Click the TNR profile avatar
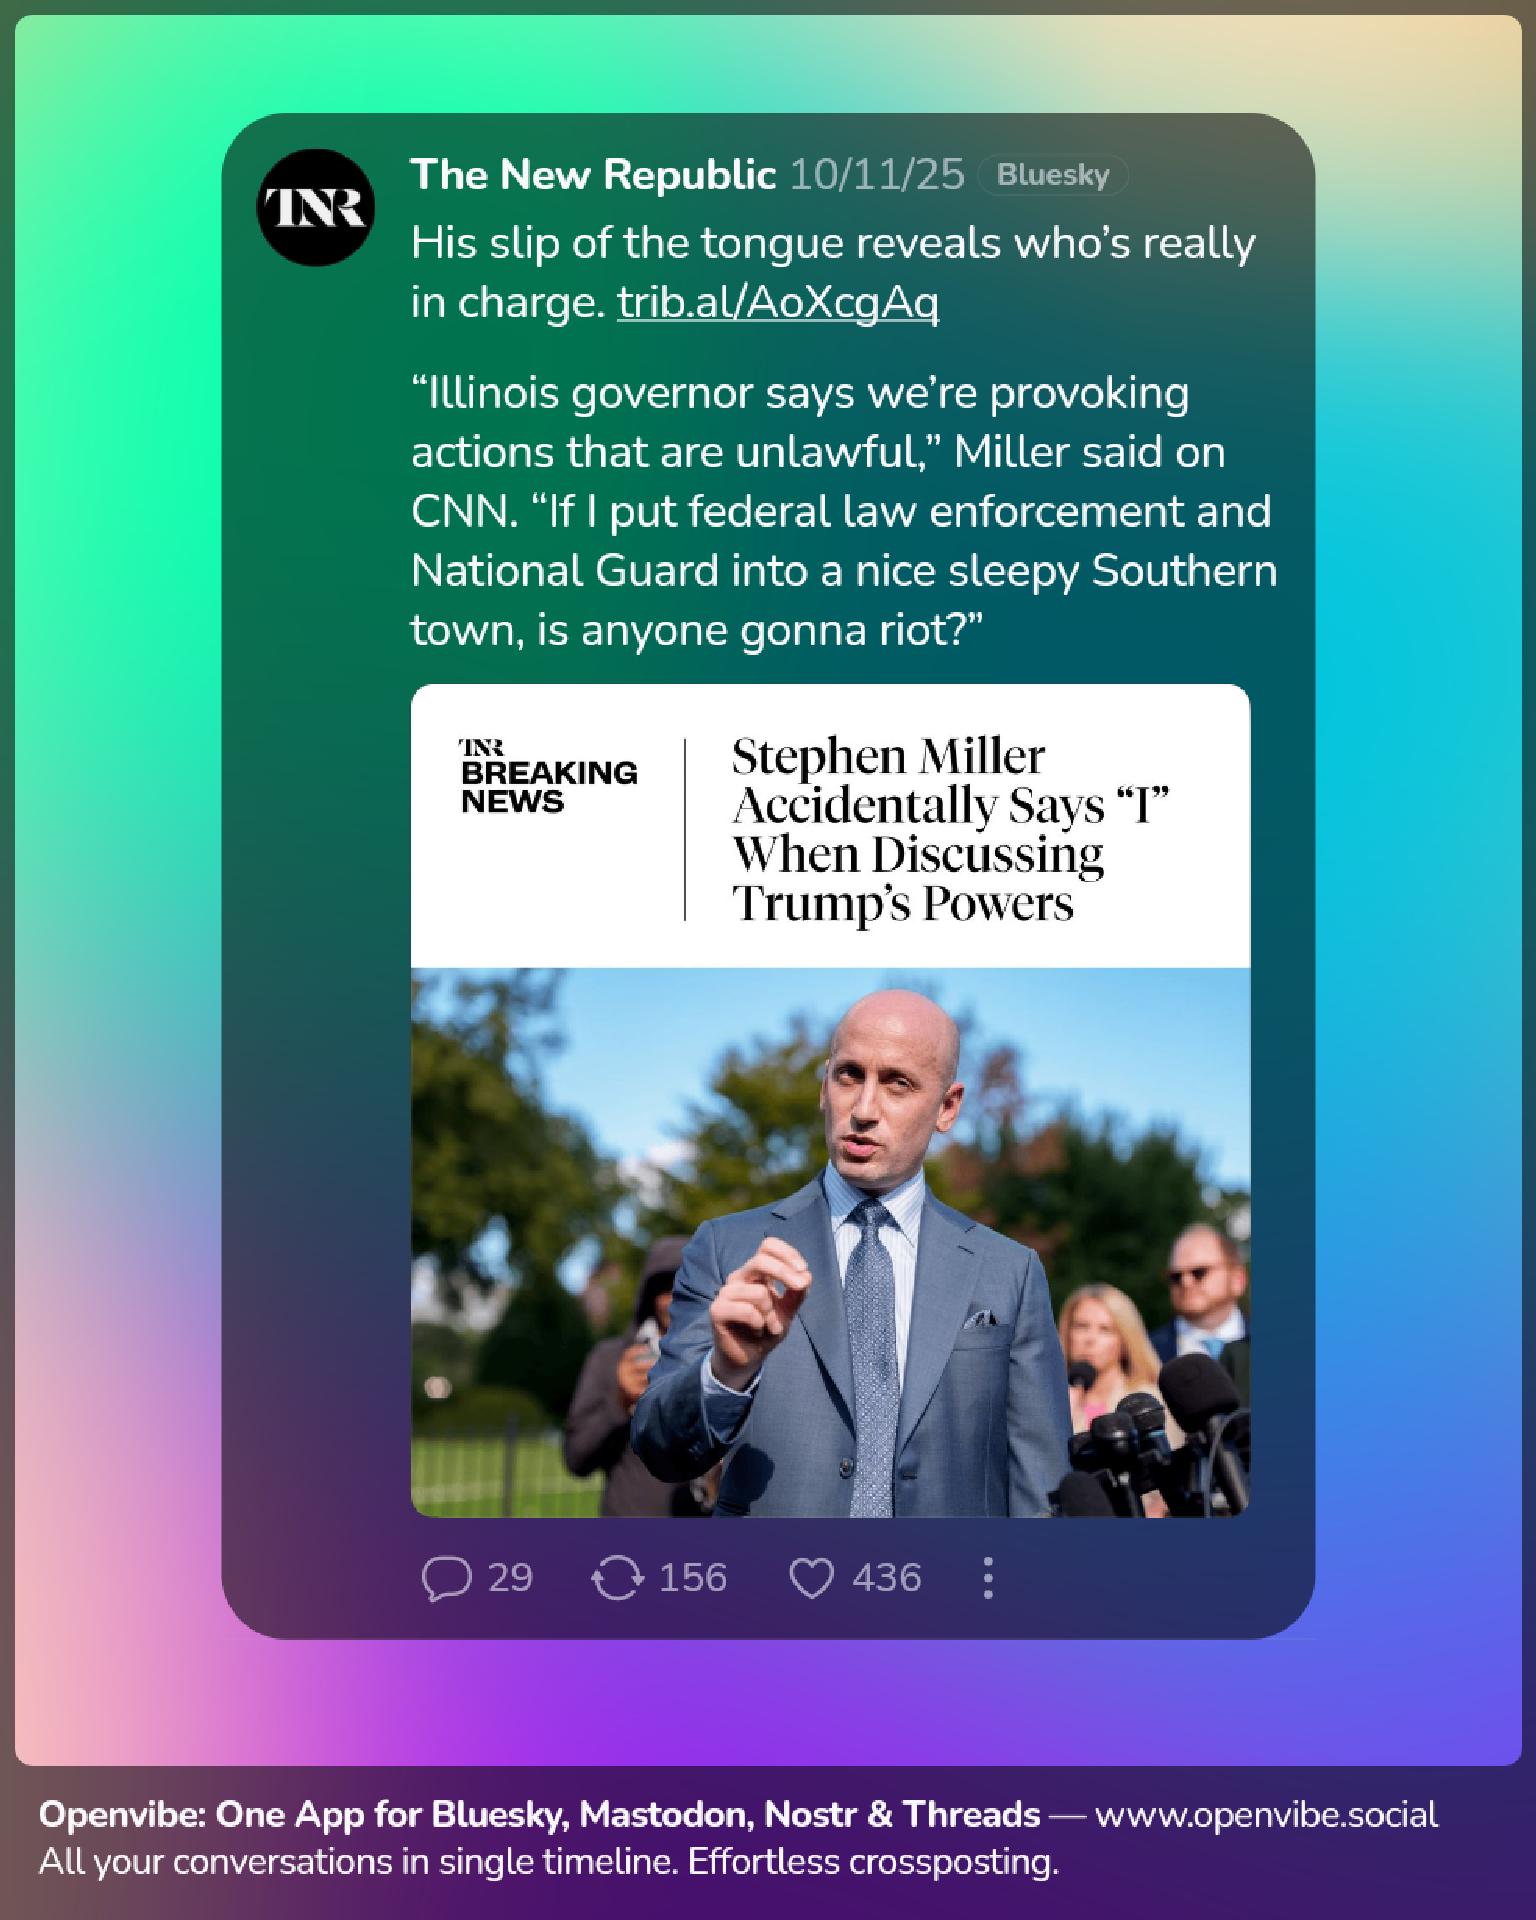This screenshot has height=1920, width=1536. (x=316, y=207)
